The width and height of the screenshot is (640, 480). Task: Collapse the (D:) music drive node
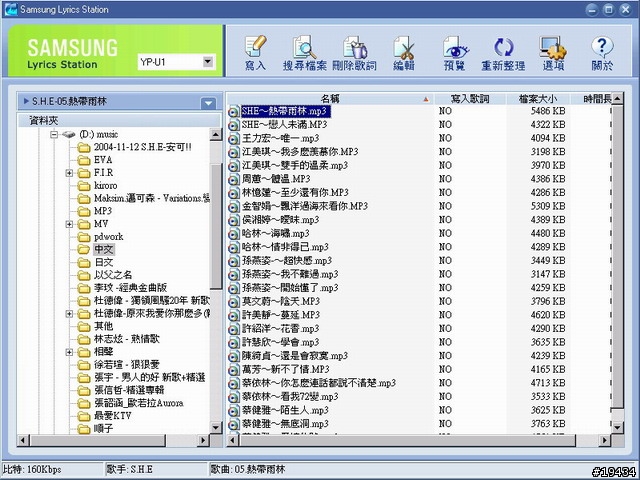point(54,134)
